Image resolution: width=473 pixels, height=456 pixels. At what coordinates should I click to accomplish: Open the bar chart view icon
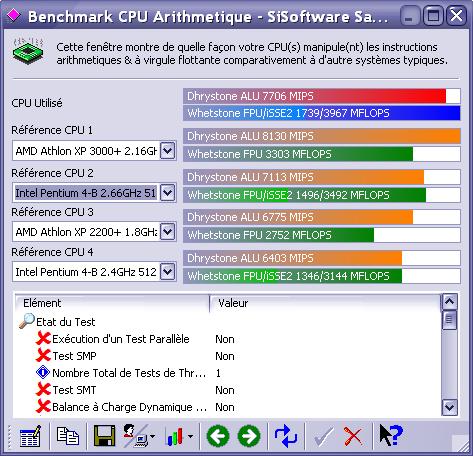click(x=174, y=436)
